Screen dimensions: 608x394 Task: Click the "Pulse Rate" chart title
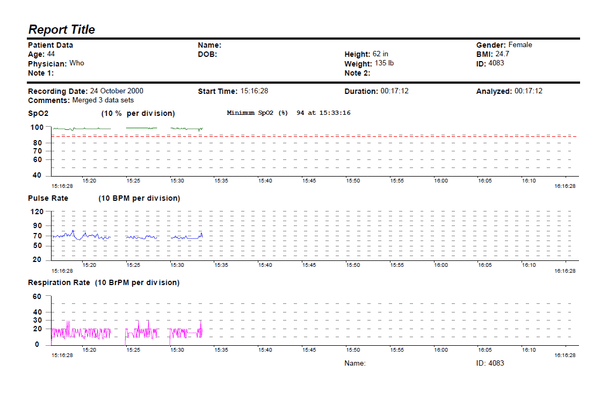coord(48,198)
